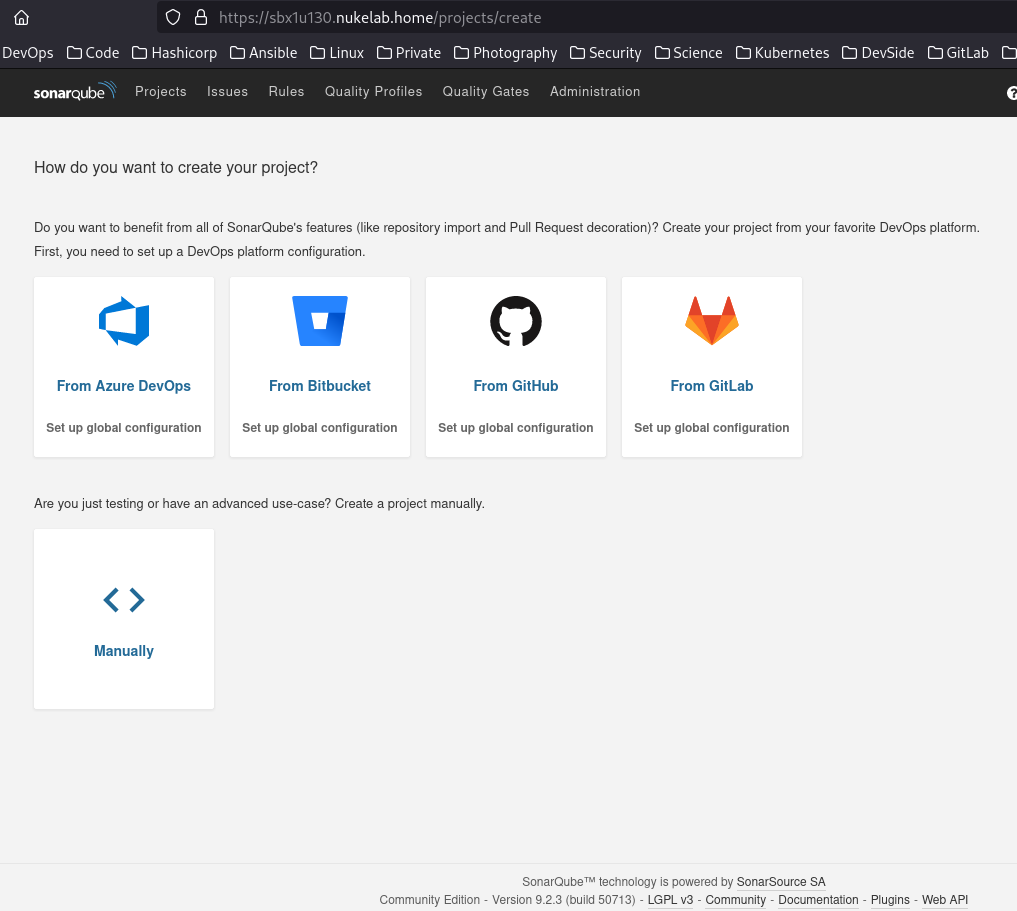Open the Projects menu item
The height and width of the screenshot is (911, 1017).
point(161,92)
